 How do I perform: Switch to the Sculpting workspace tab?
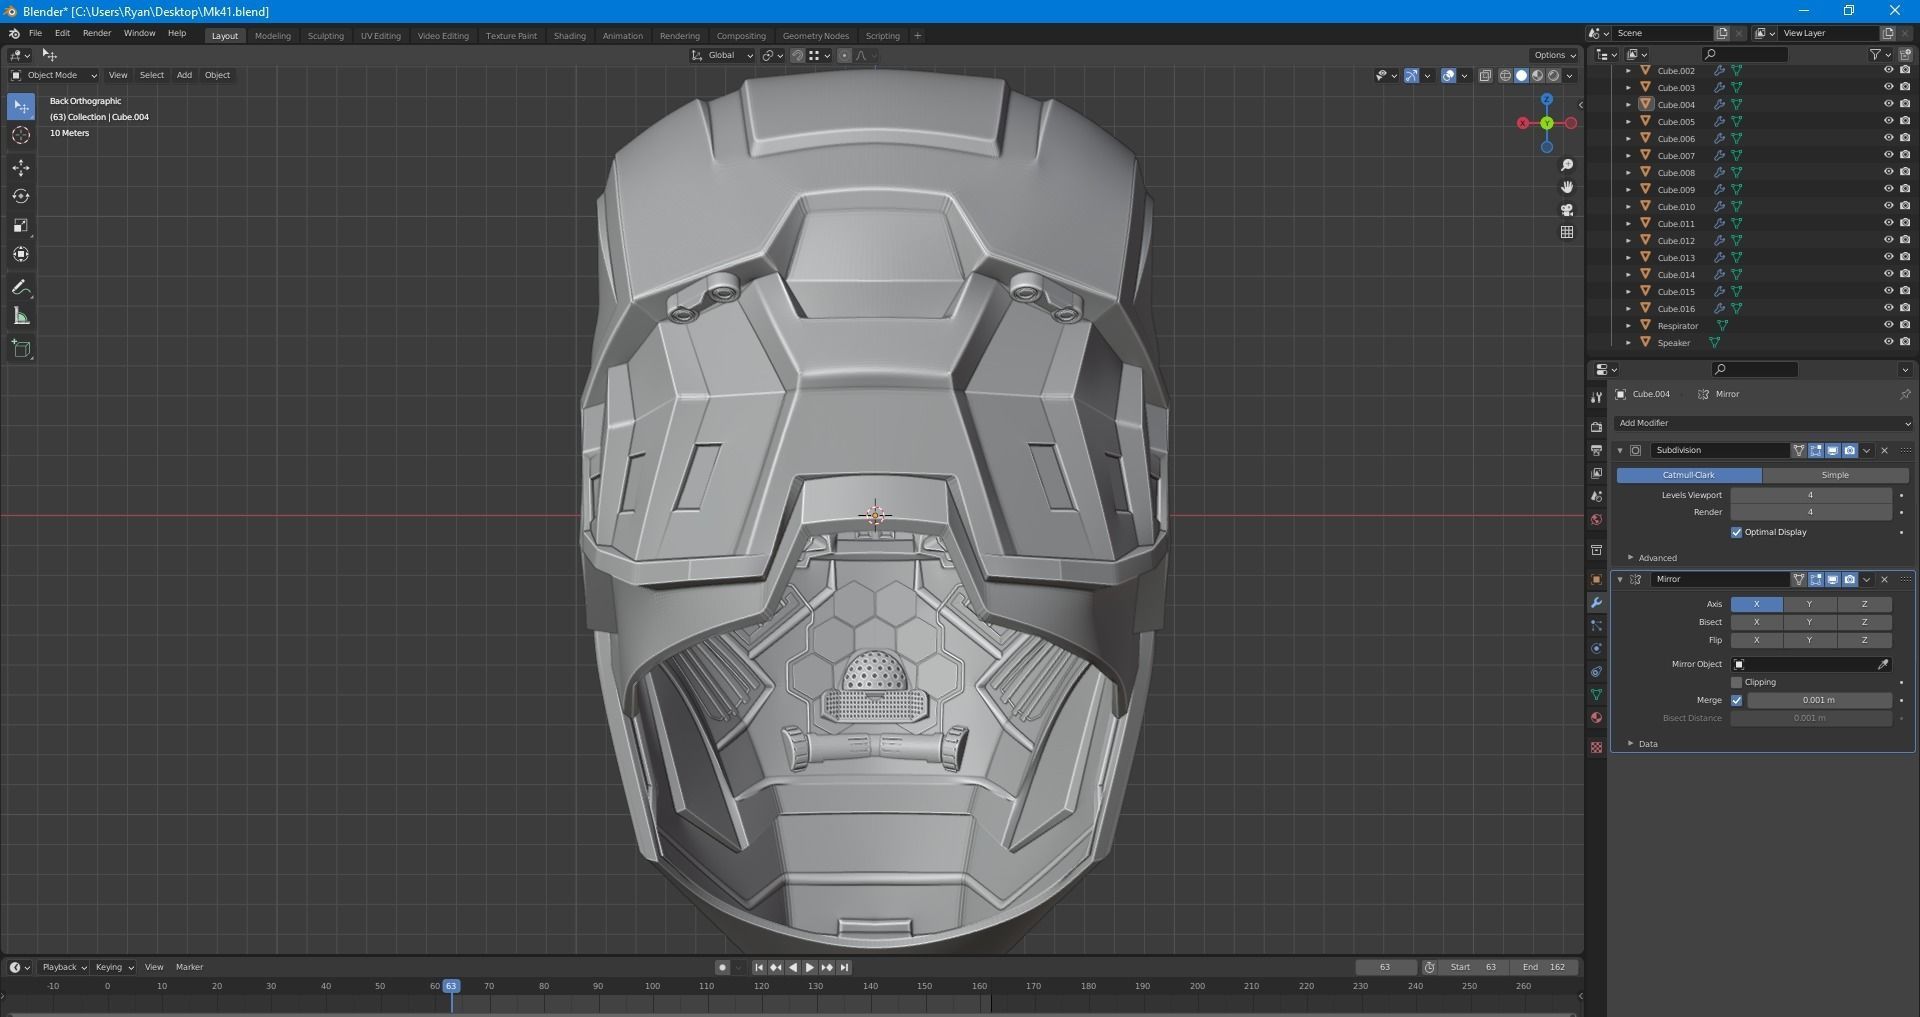pos(325,36)
